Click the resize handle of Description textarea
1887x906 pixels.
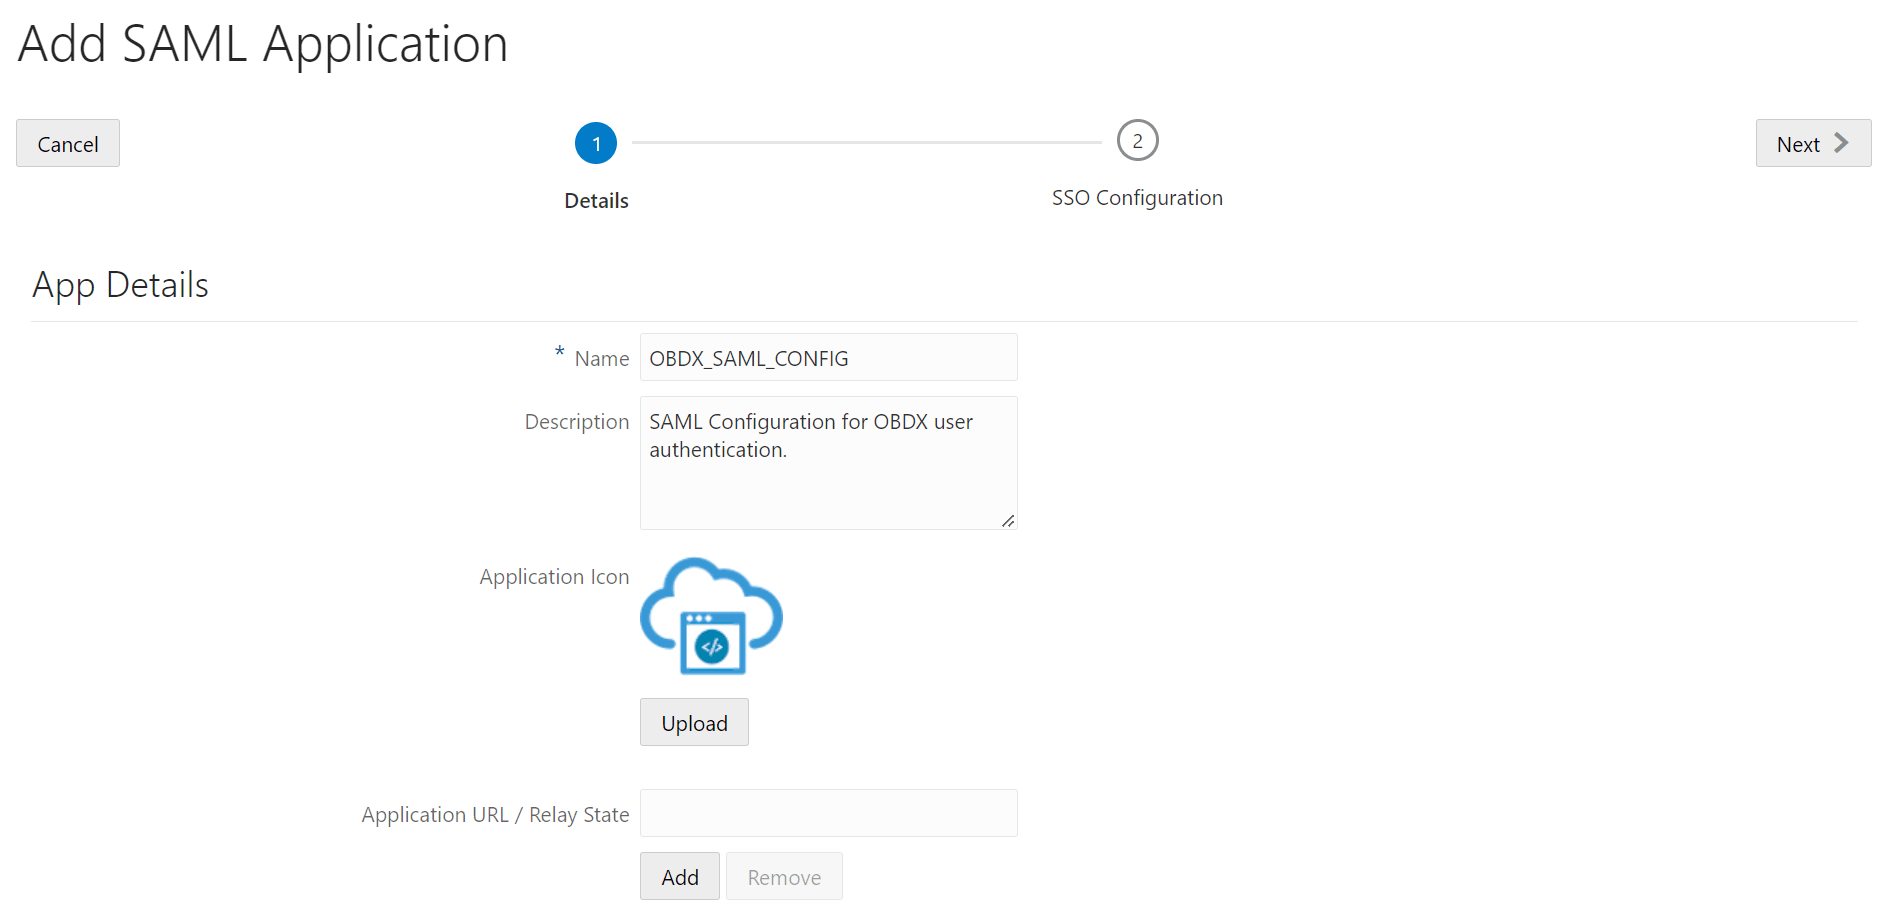click(1008, 520)
